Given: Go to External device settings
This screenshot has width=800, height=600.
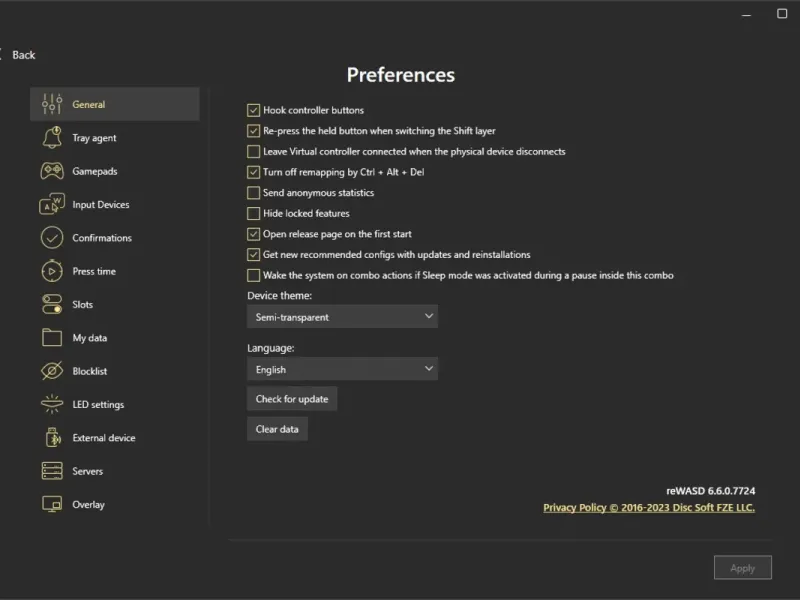Looking at the screenshot, I should (x=103, y=438).
